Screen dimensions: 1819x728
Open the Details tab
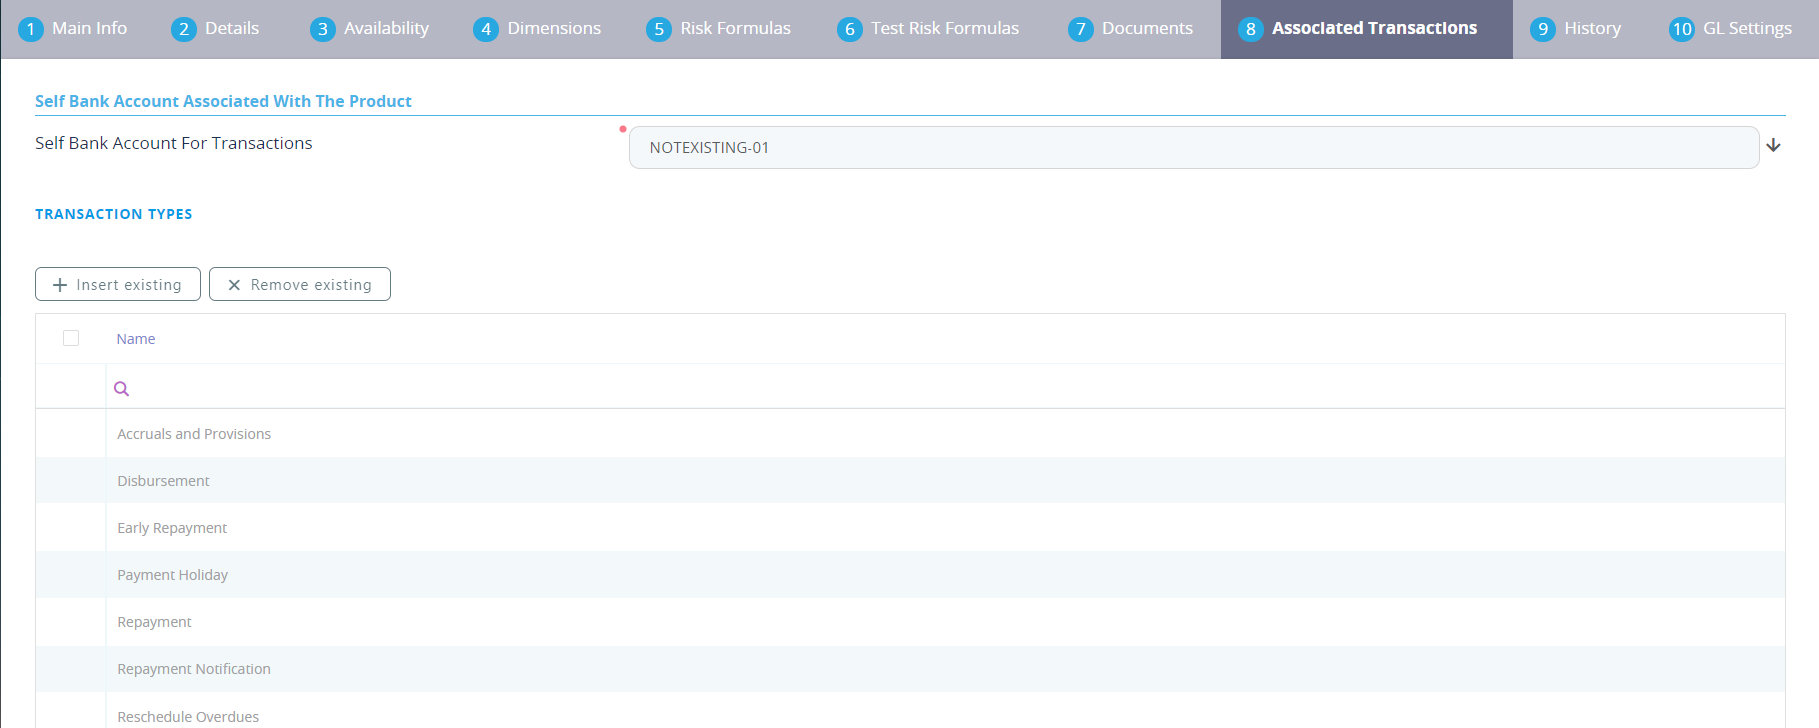coord(216,29)
